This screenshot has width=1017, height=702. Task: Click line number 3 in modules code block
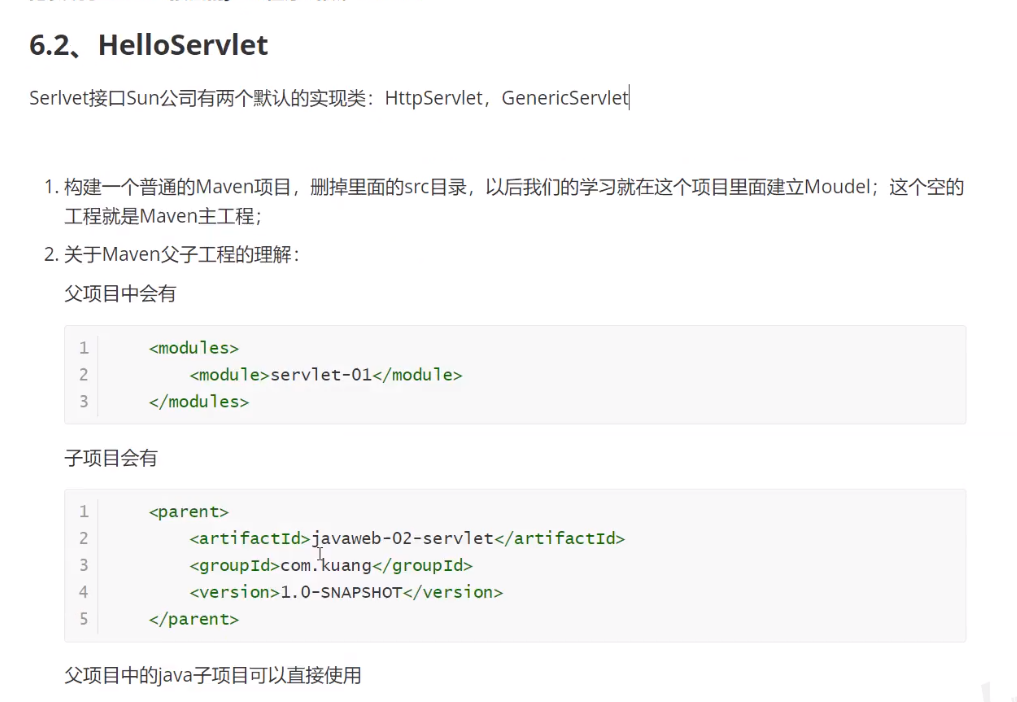(x=84, y=402)
